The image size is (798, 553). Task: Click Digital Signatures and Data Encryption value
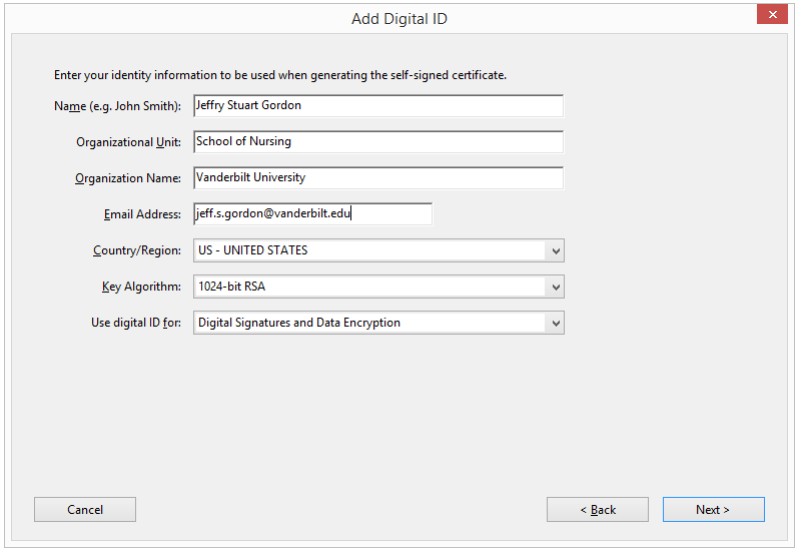[299, 323]
